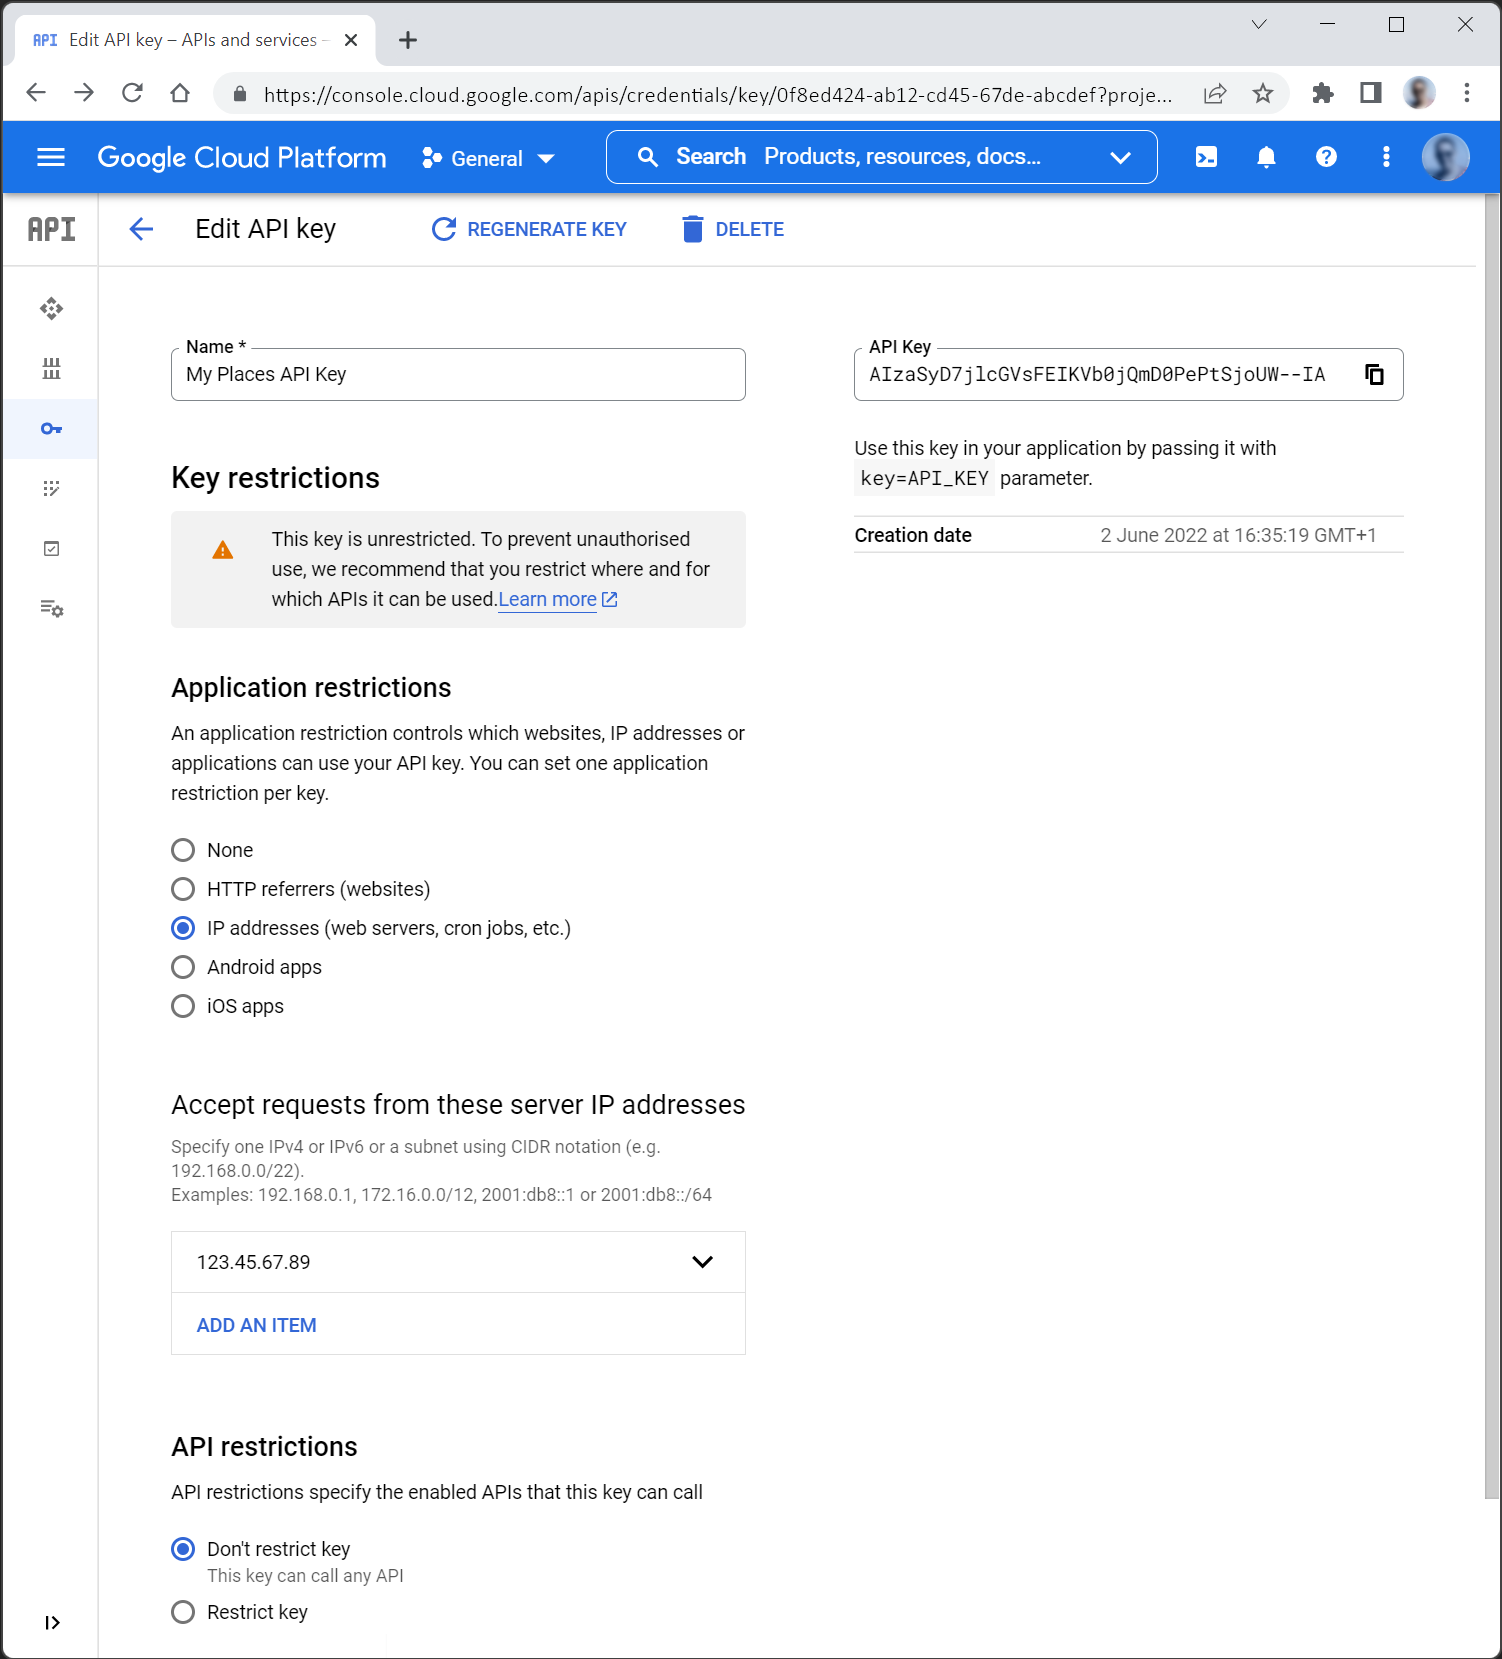The height and width of the screenshot is (1659, 1502).
Task: Expand the 123.45.67.89 IP address entry
Action: [x=702, y=1262]
